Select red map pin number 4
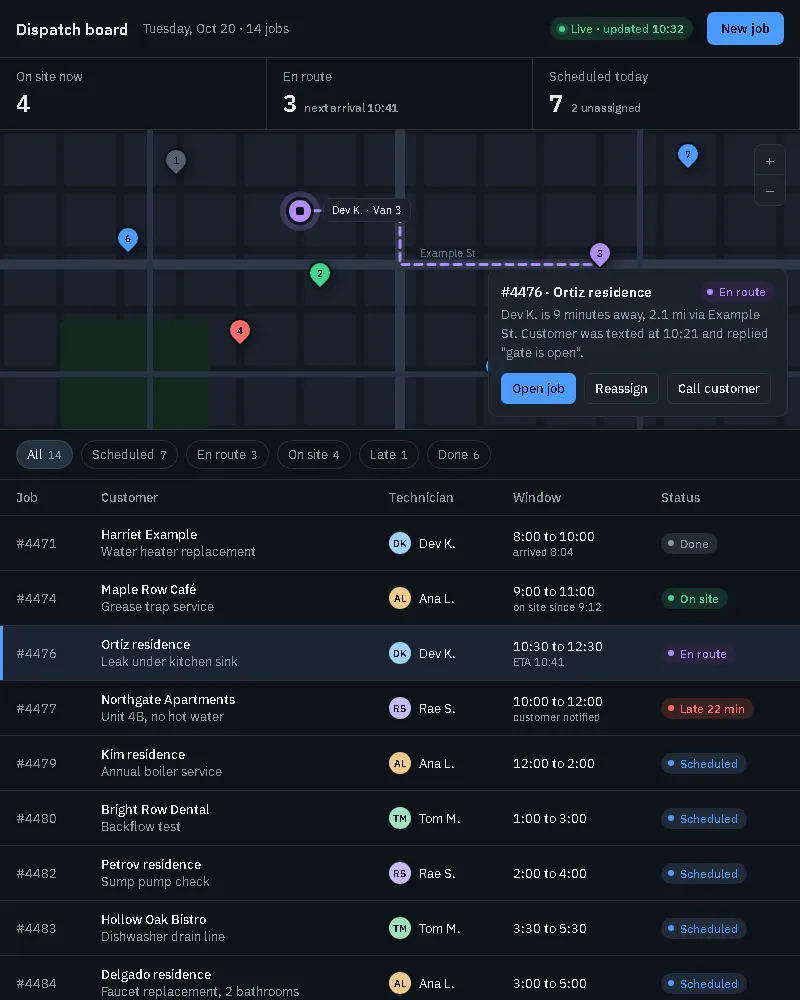Screen dimensions: 800x1000 pos(240,331)
